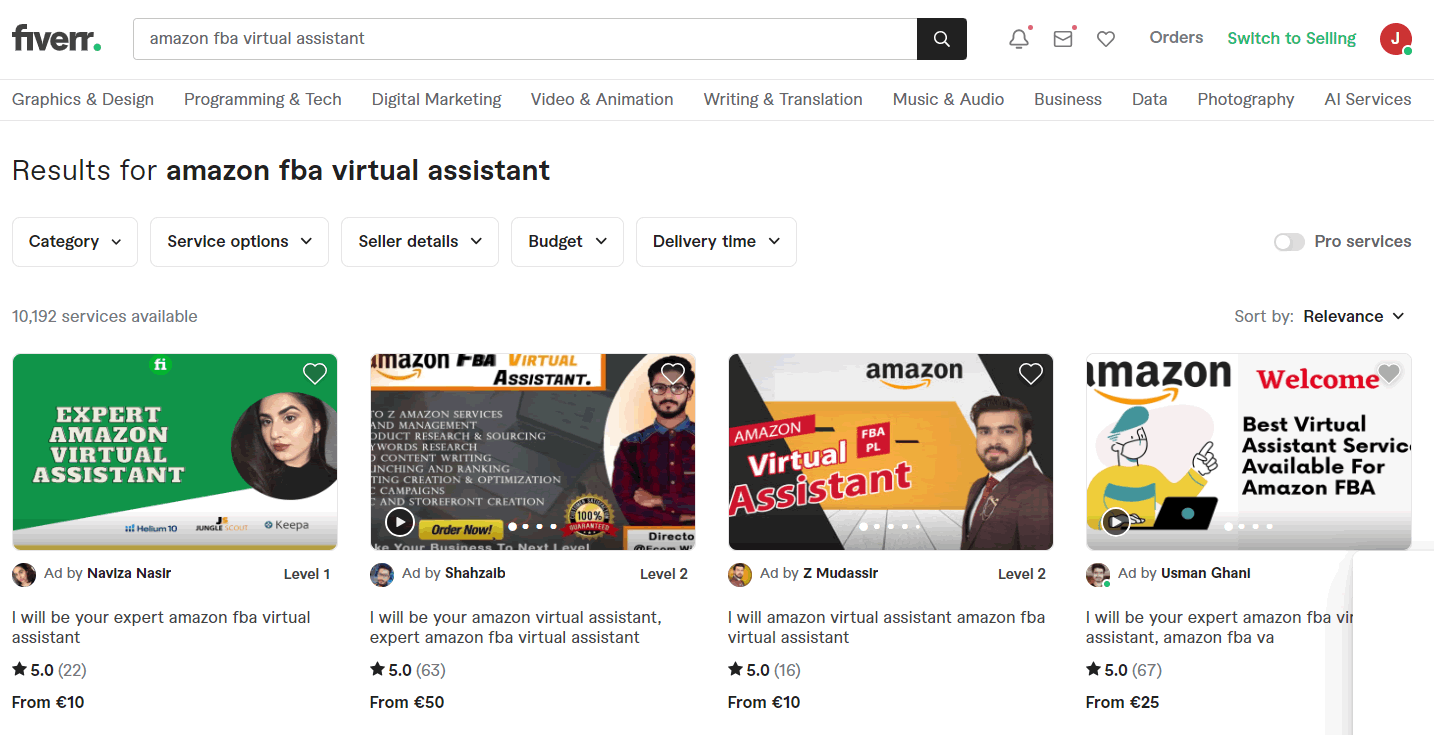
Task: Expand the Delivery time filter
Action: pyautogui.click(x=716, y=242)
